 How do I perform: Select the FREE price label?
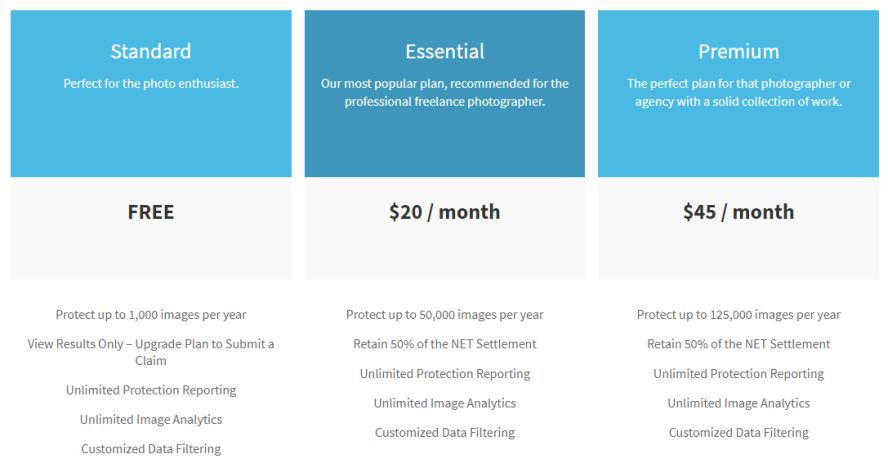coord(151,212)
